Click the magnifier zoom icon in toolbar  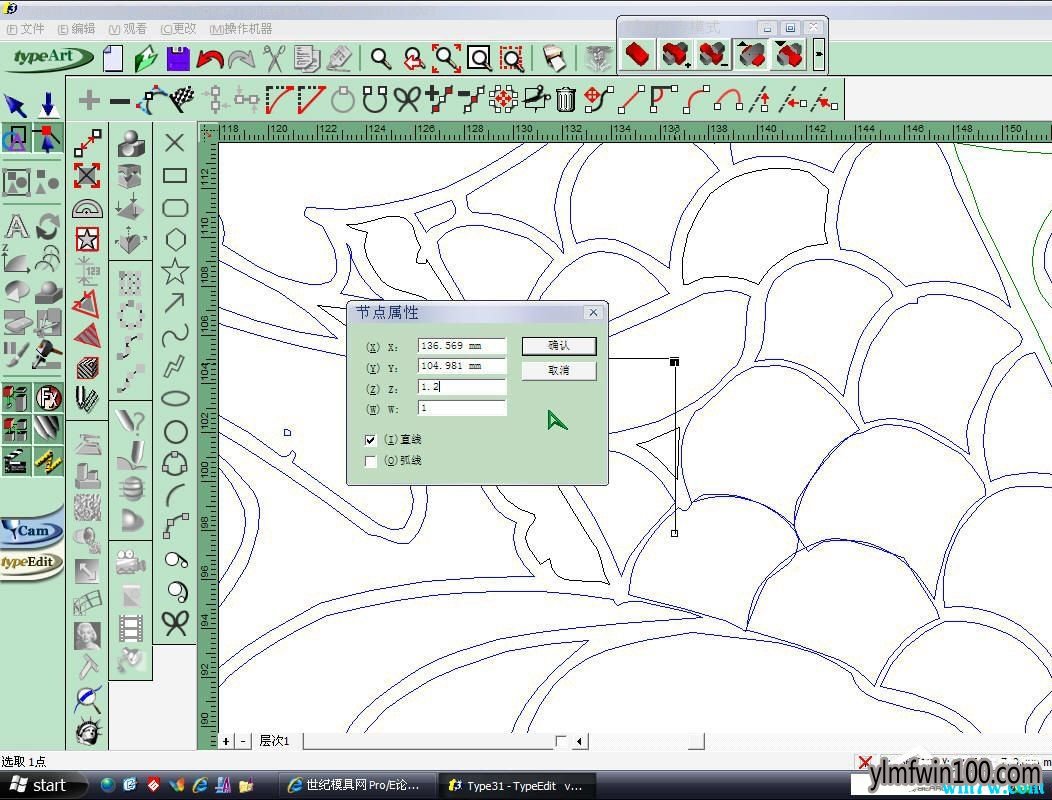click(x=381, y=58)
